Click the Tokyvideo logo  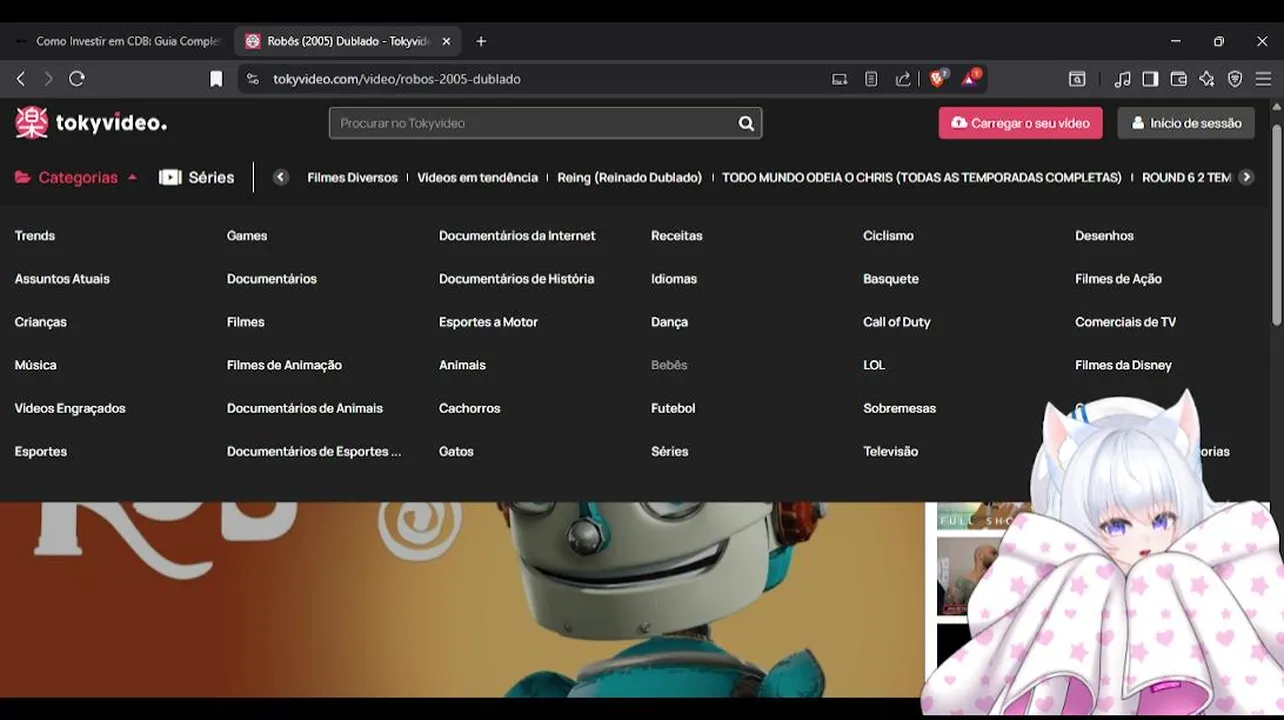pyautogui.click(x=91, y=123)
